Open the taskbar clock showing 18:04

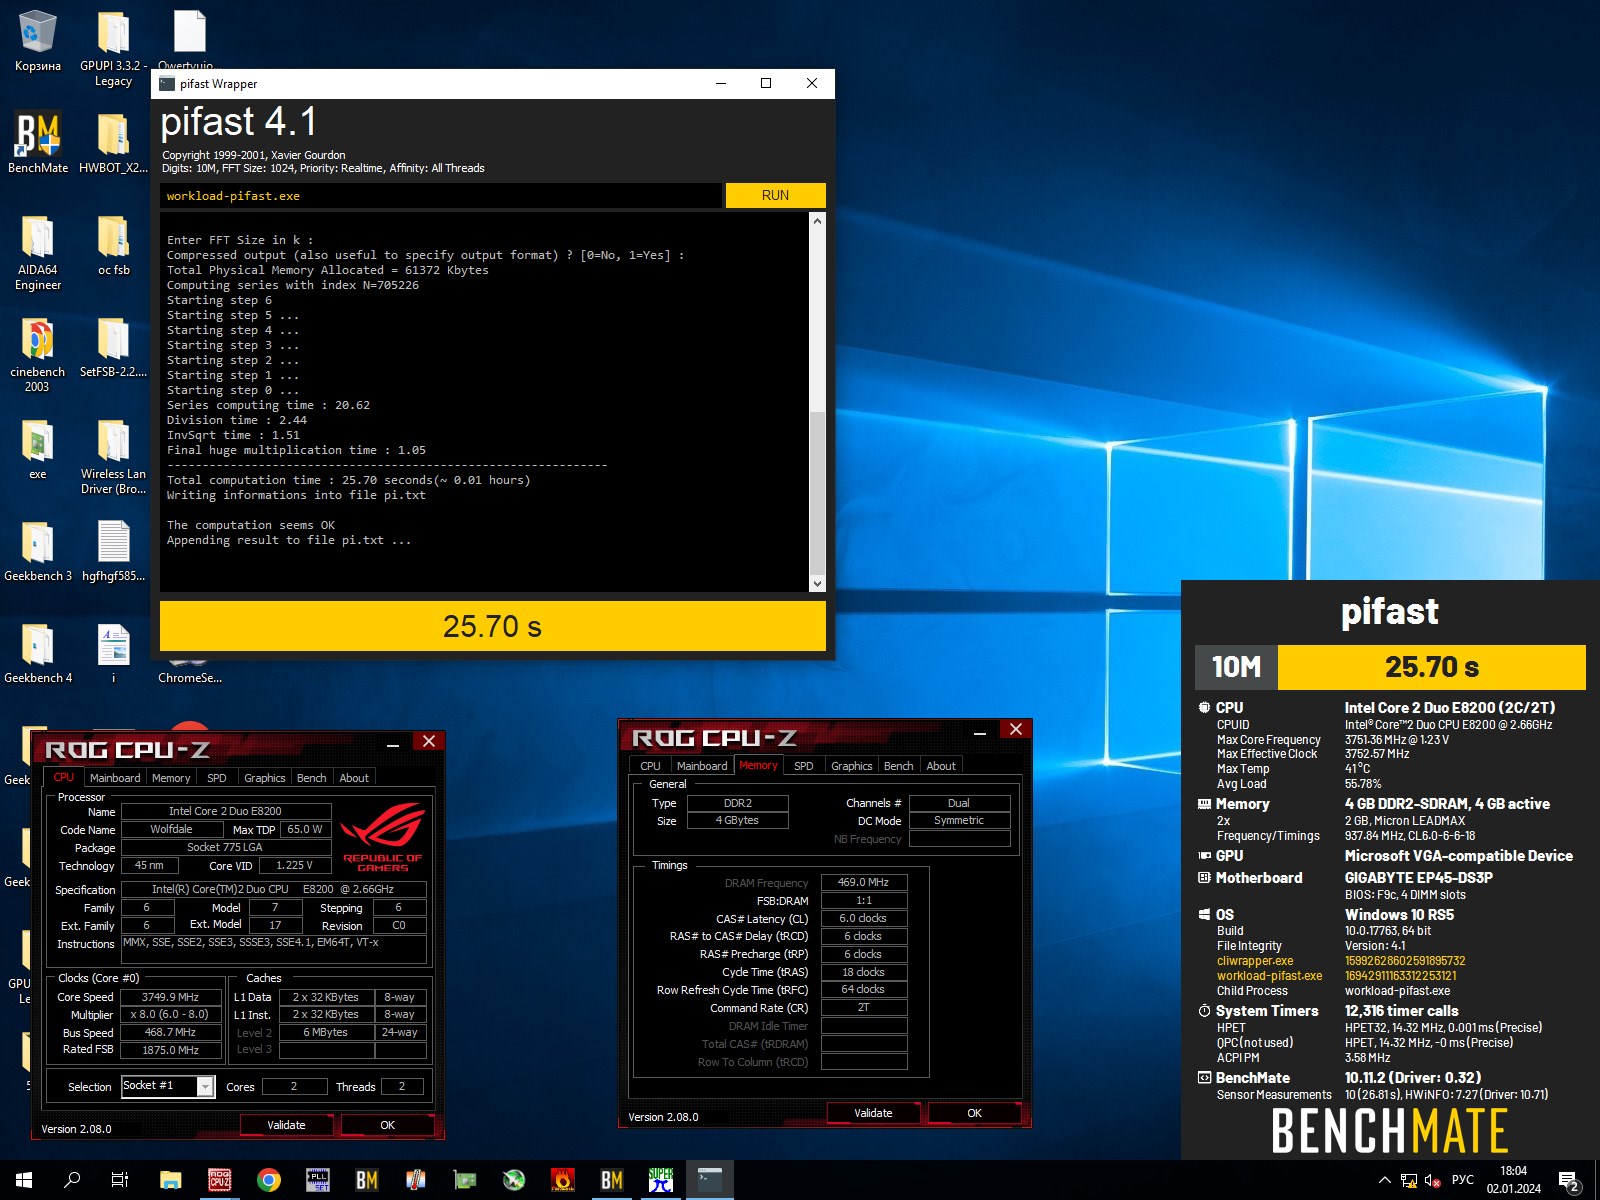1513,1180
